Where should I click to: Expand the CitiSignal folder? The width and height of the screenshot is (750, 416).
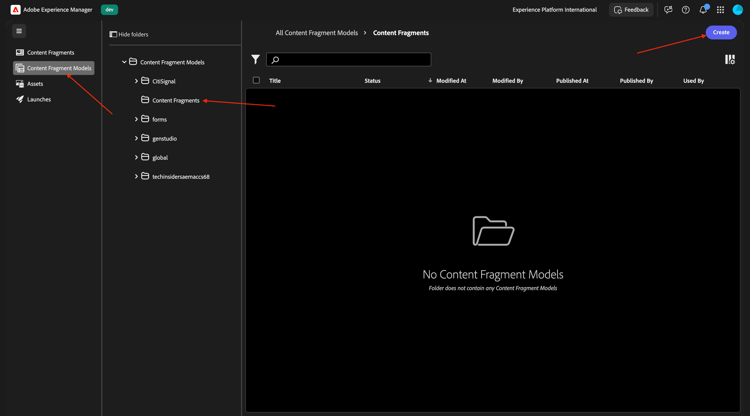pos(136,81)
